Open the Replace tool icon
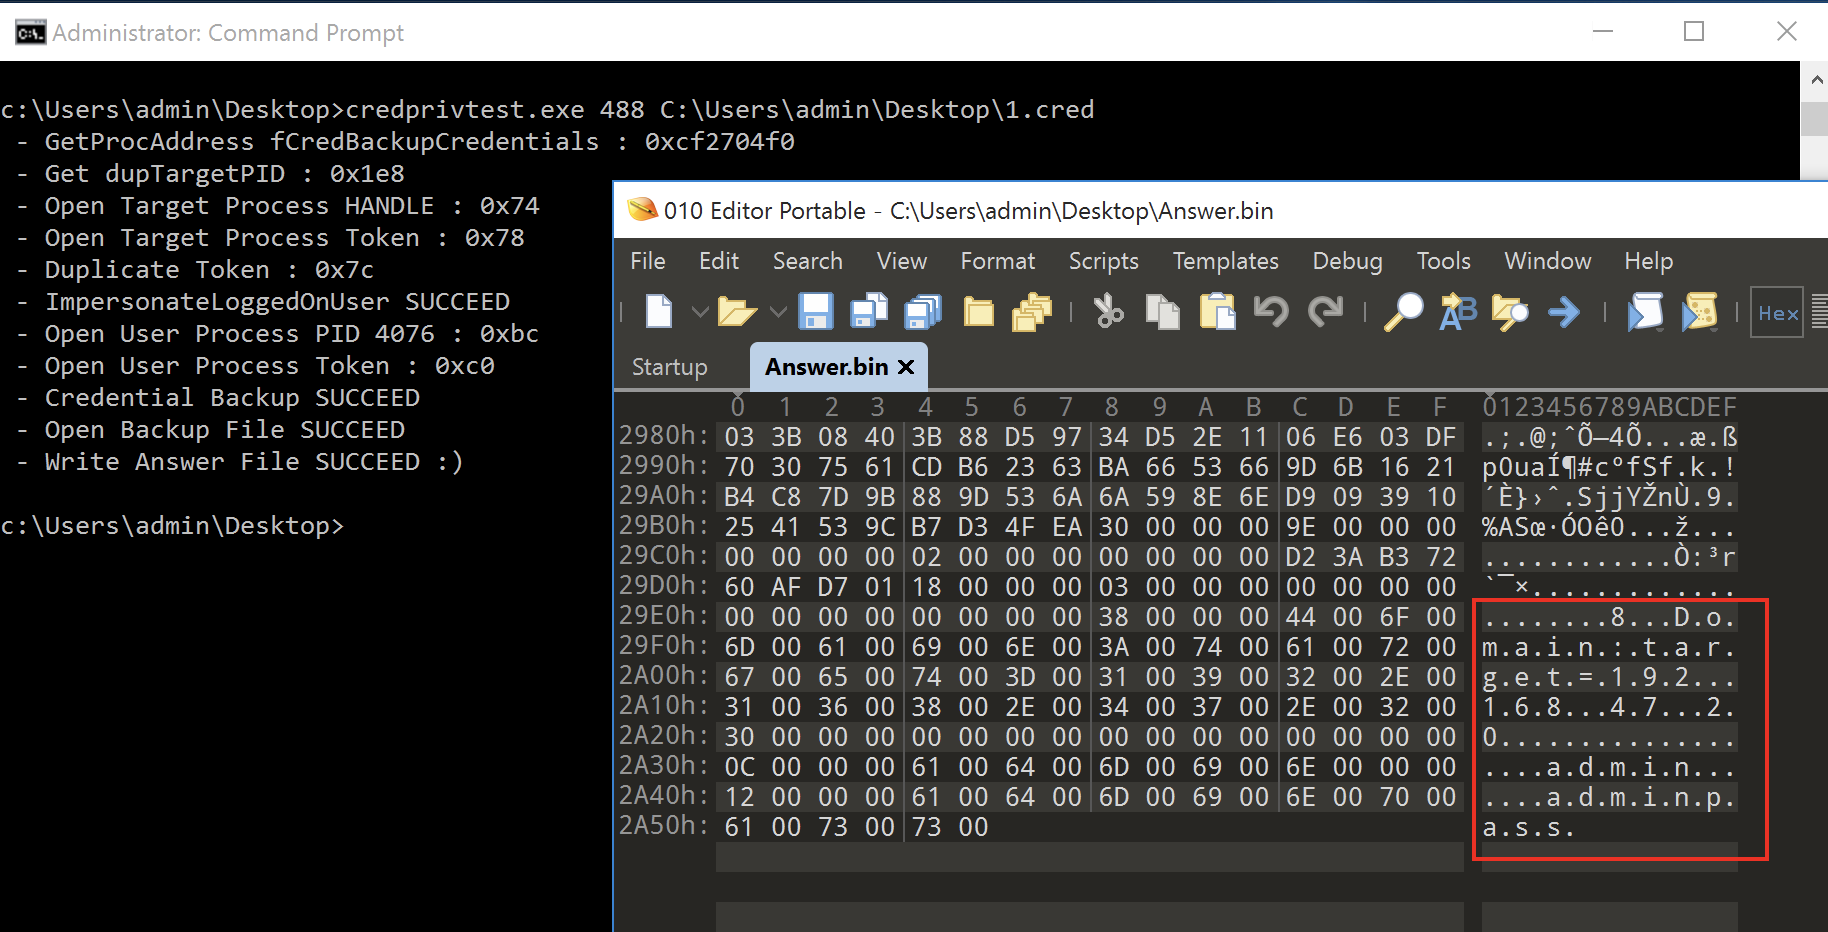Viewport: 1828px width, 932px height. tap(1458, 312)
